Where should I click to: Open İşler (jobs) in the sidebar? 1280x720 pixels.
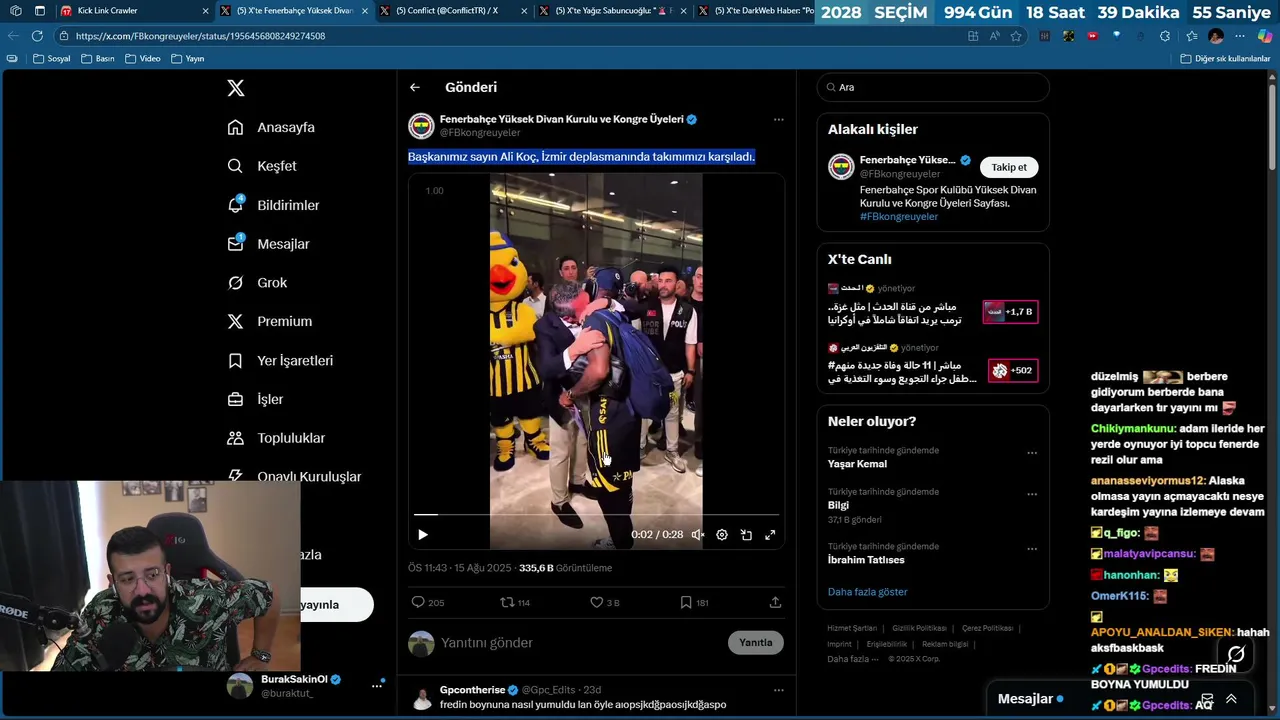[256, 399]
